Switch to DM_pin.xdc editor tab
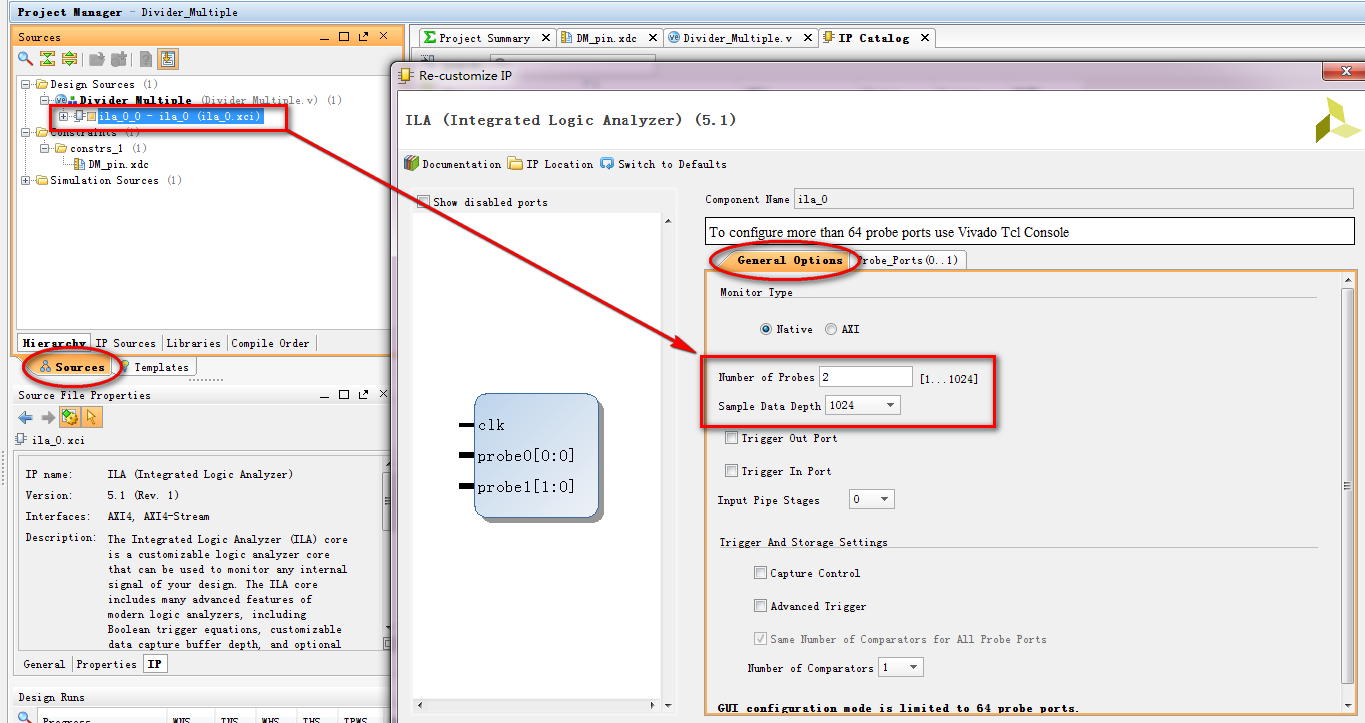The image size is (1365, 723). coord(606,38)
